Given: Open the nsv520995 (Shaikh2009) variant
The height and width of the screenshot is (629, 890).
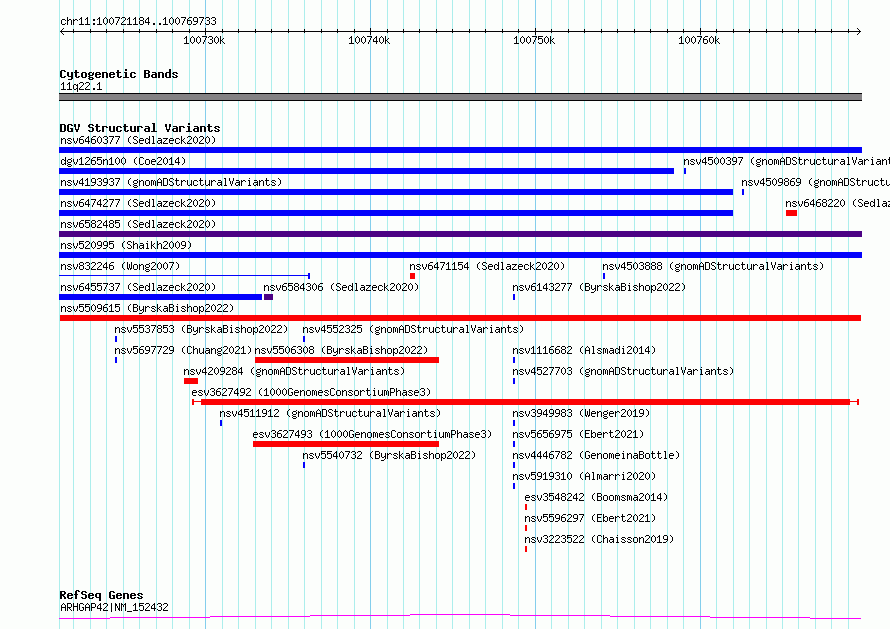Looking at the screenshot, I should (x=126, y=245).
